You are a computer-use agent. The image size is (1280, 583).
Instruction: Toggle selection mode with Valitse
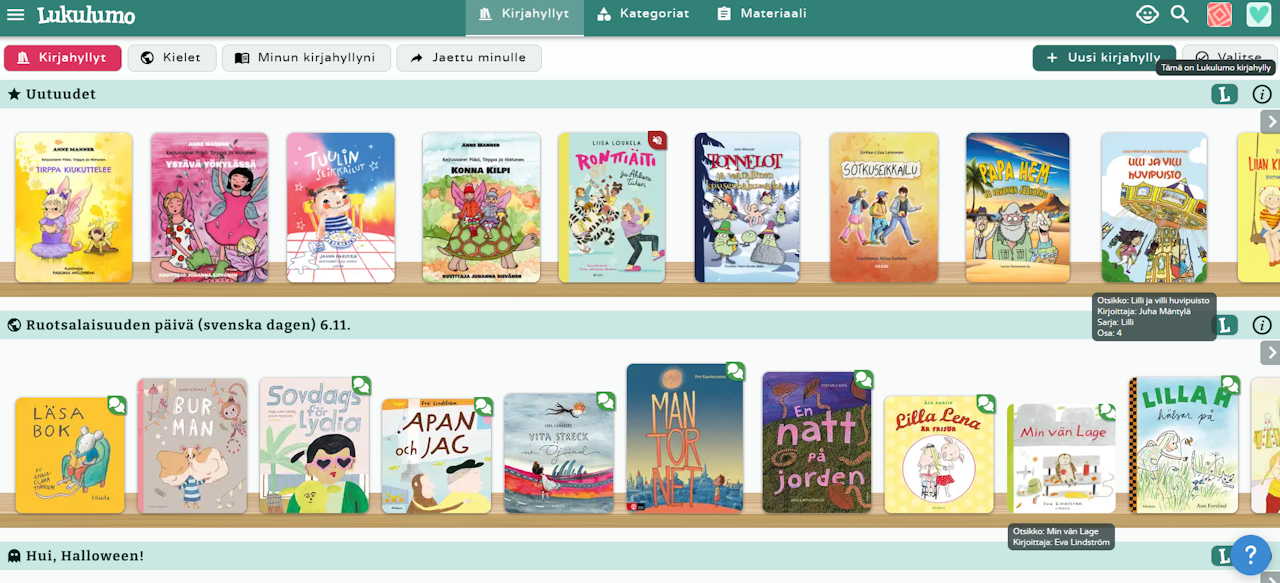pos(1229,58)
